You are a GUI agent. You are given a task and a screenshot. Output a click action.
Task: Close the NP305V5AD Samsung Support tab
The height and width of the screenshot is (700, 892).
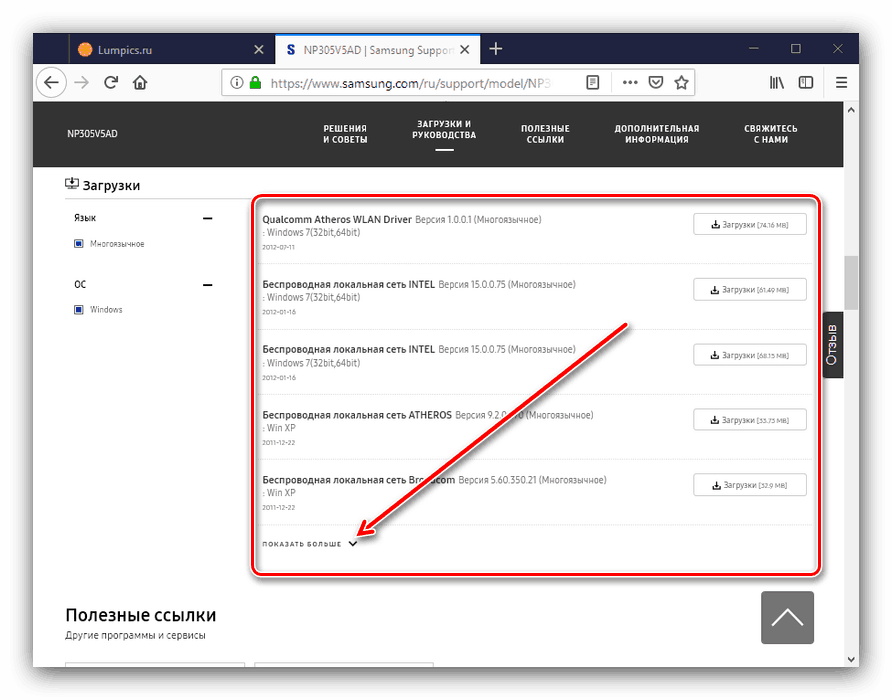[465, 50]
